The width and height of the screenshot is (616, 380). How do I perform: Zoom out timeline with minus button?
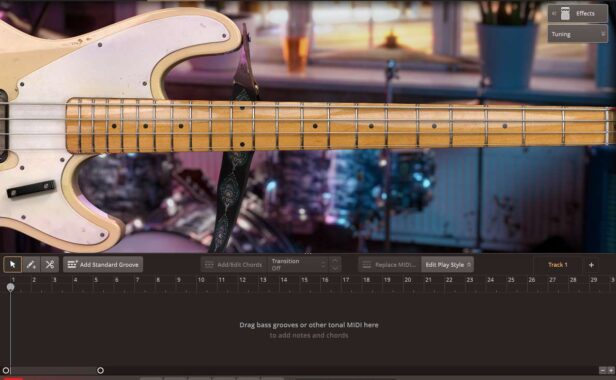point(603,370)
